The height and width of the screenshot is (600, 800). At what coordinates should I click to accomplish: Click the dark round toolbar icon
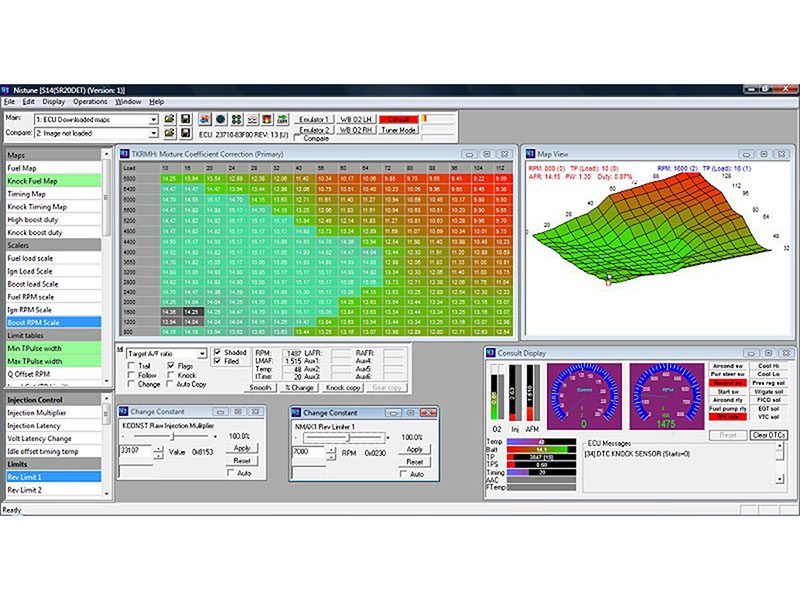click(221, 119)
